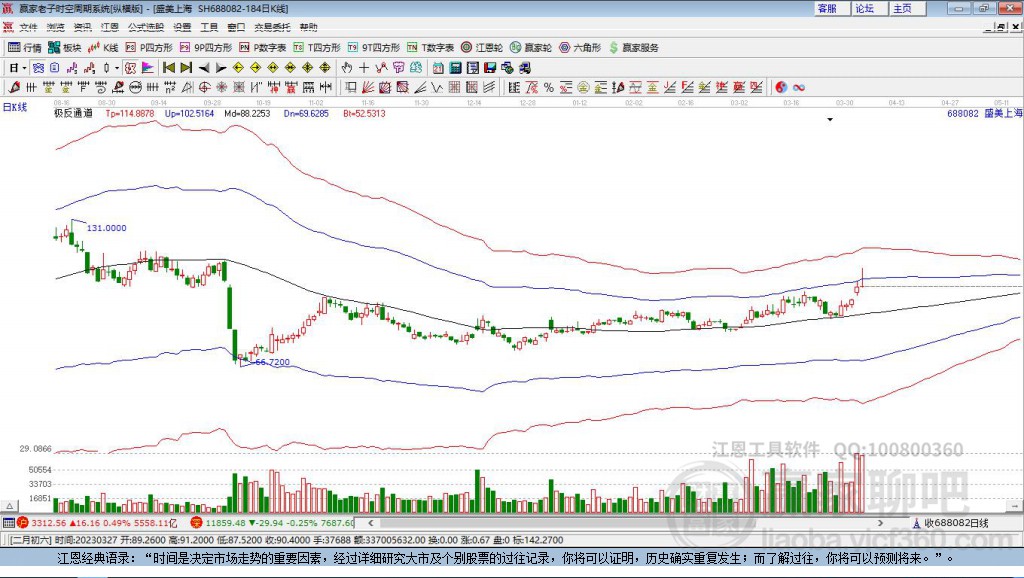Click the angle line drawing tool
Screen dimensions: 1024x578
point(420,88)
